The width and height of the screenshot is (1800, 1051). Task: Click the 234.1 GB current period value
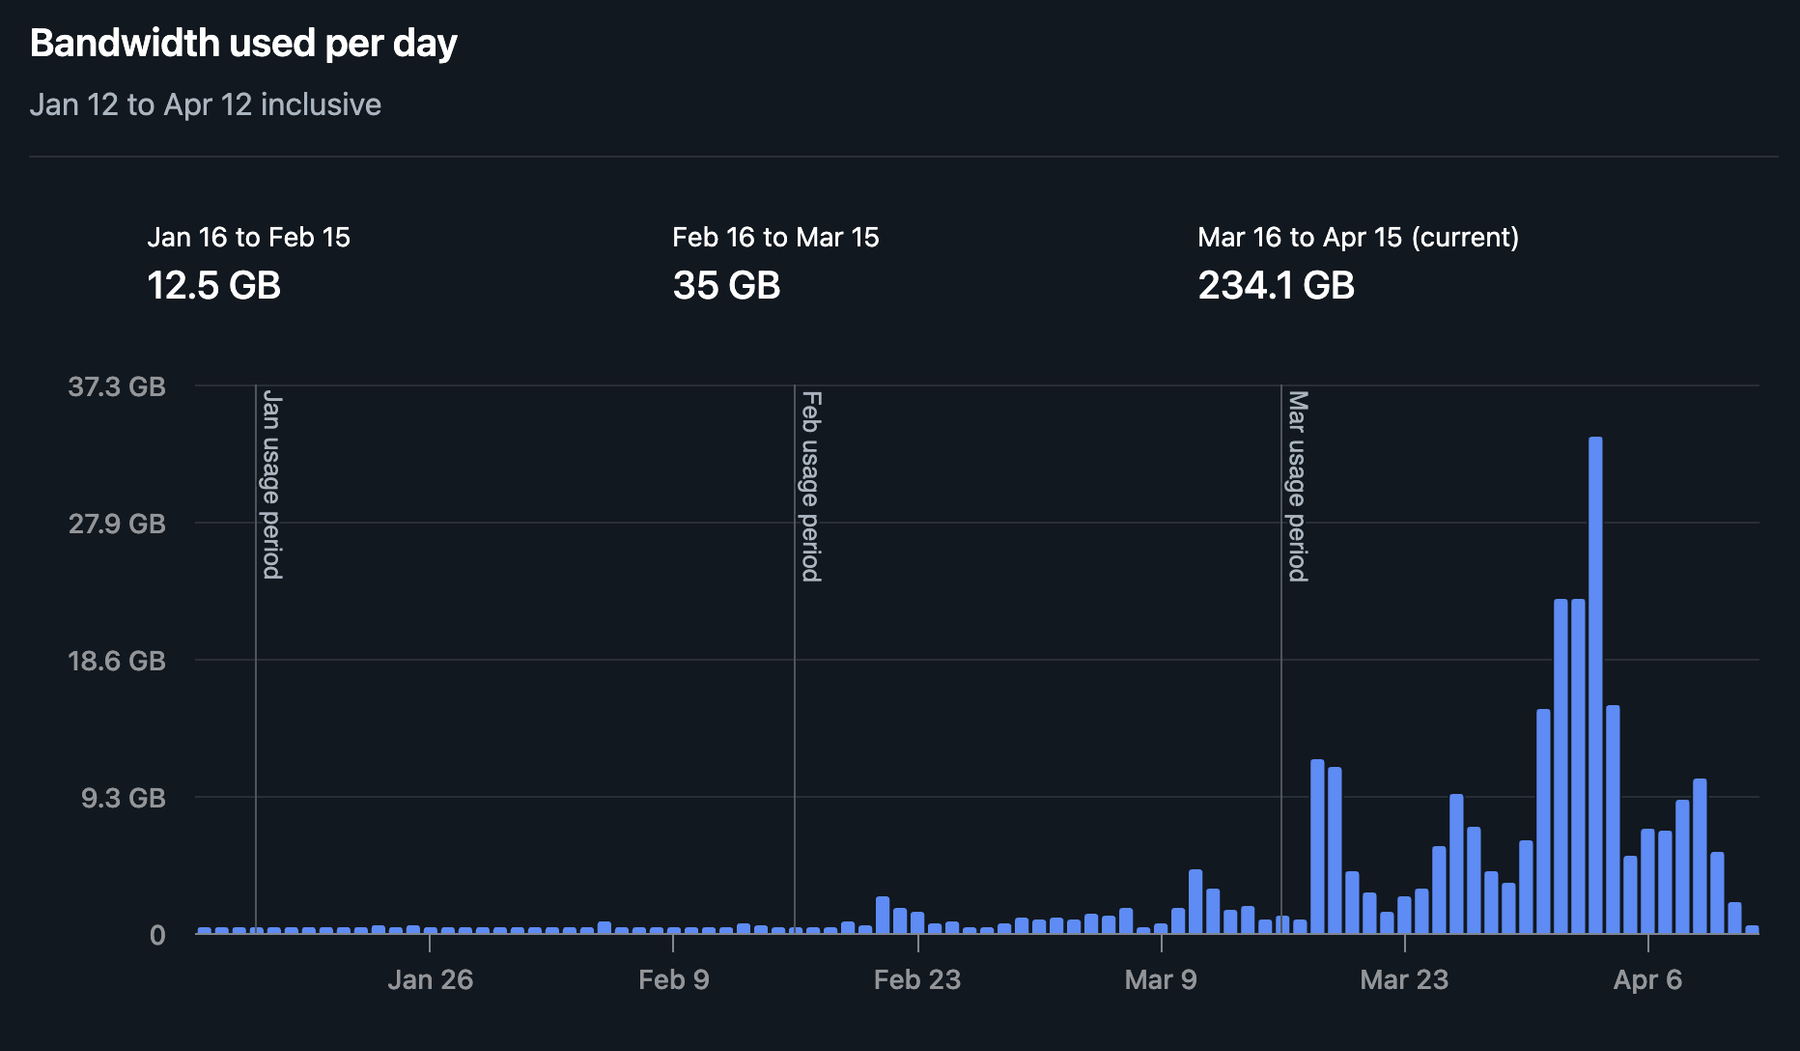click(x=1277, y=285)
